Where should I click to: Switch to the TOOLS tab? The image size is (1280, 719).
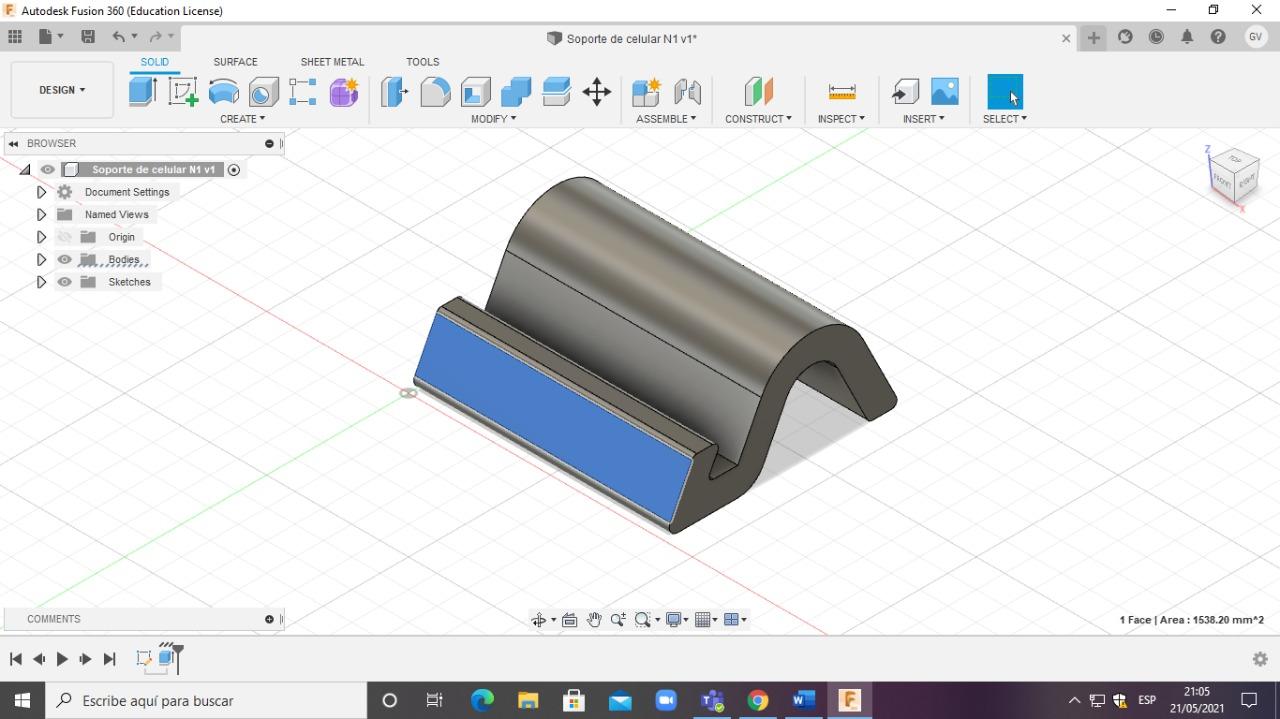[x=423, y=62]
